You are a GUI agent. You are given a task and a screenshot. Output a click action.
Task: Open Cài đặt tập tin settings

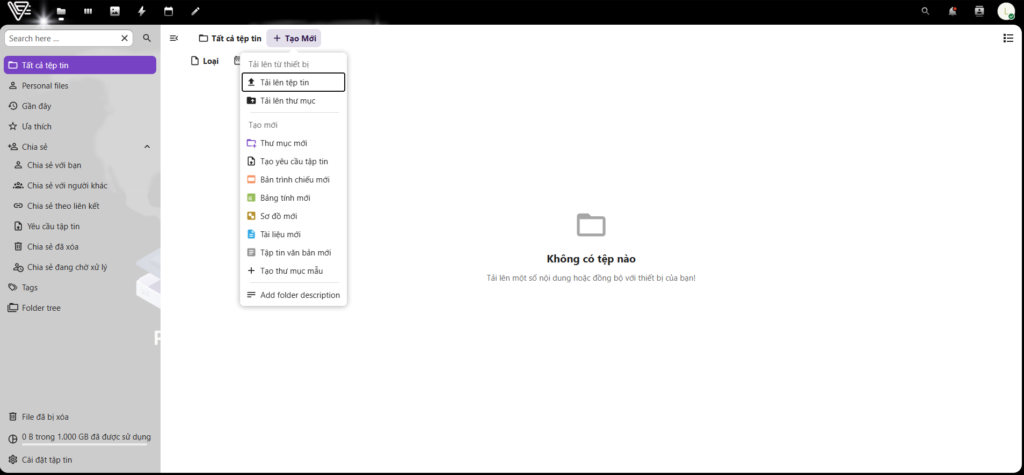click(x=80, y=459)
